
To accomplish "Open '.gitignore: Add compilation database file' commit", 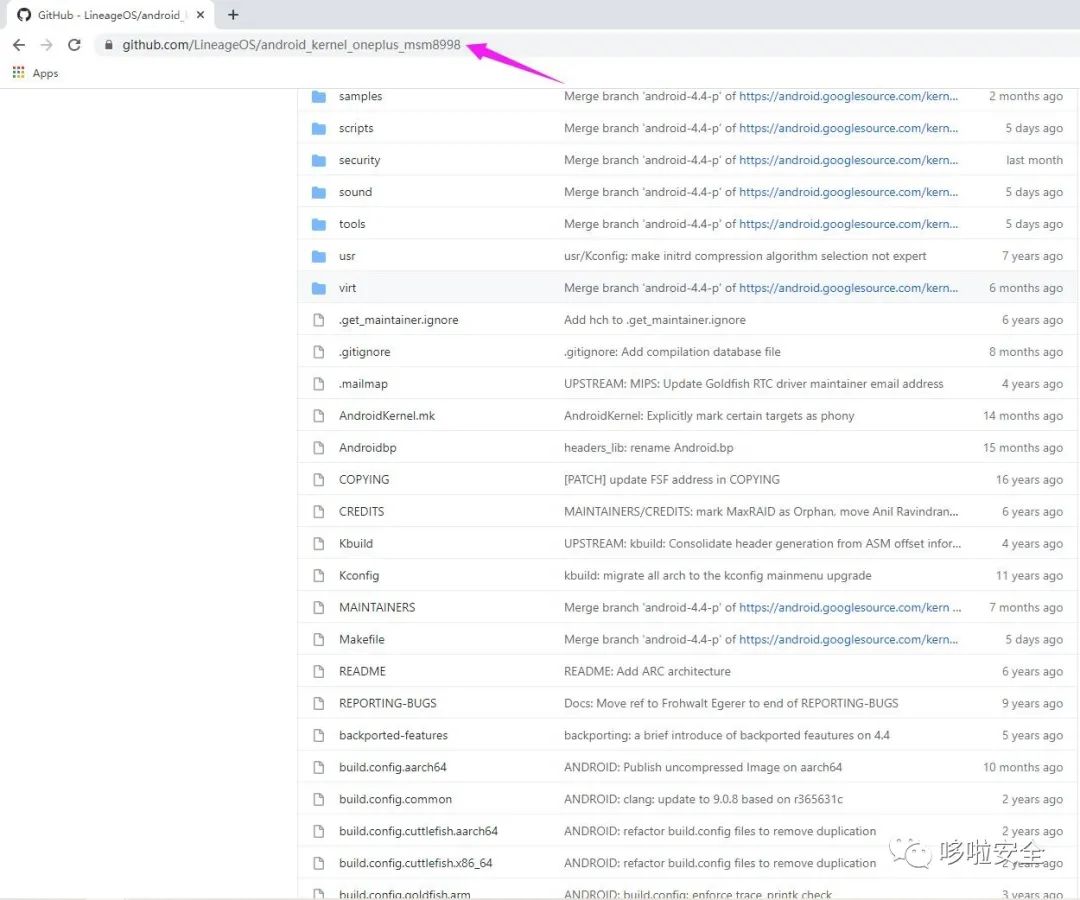I will click(x=672, y=352).
